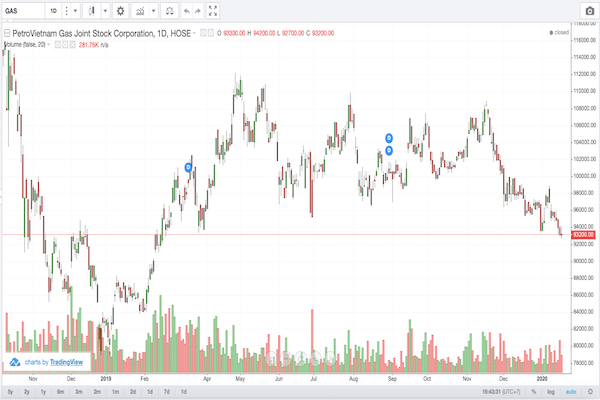Open Volume indicator format settings icon
600x400 pixels.
[x=65, y=45]
